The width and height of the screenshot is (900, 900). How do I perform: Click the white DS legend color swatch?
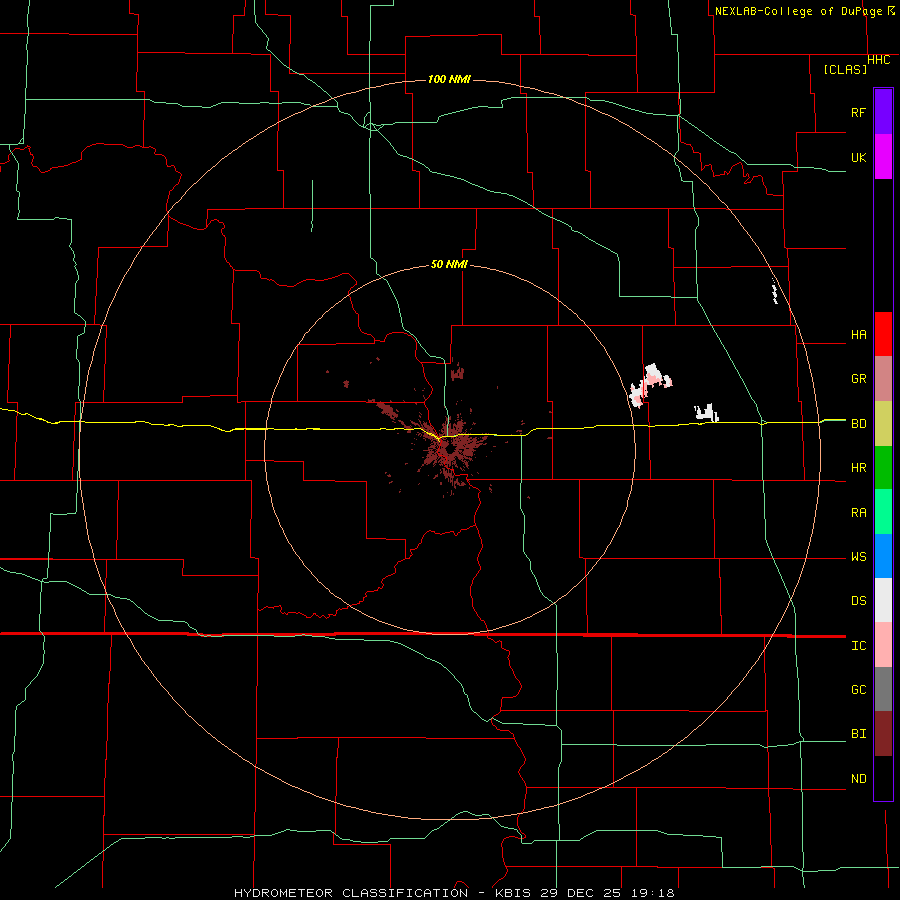click(x=883, y=600)
